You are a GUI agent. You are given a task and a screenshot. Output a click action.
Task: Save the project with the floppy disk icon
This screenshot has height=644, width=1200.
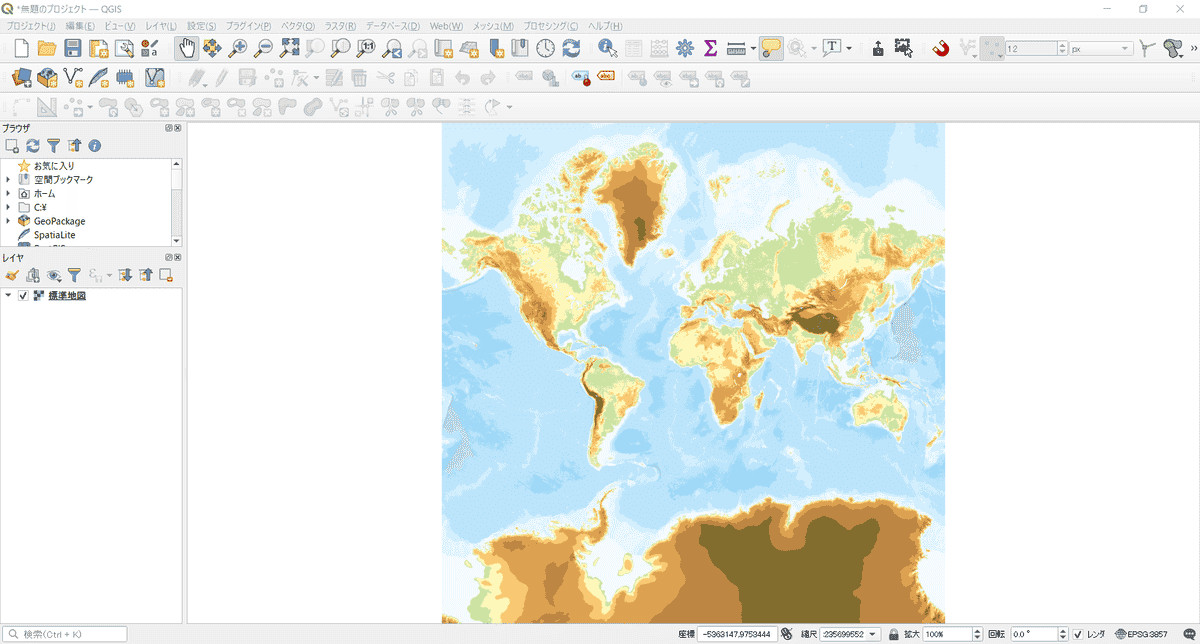pos(73,48)
